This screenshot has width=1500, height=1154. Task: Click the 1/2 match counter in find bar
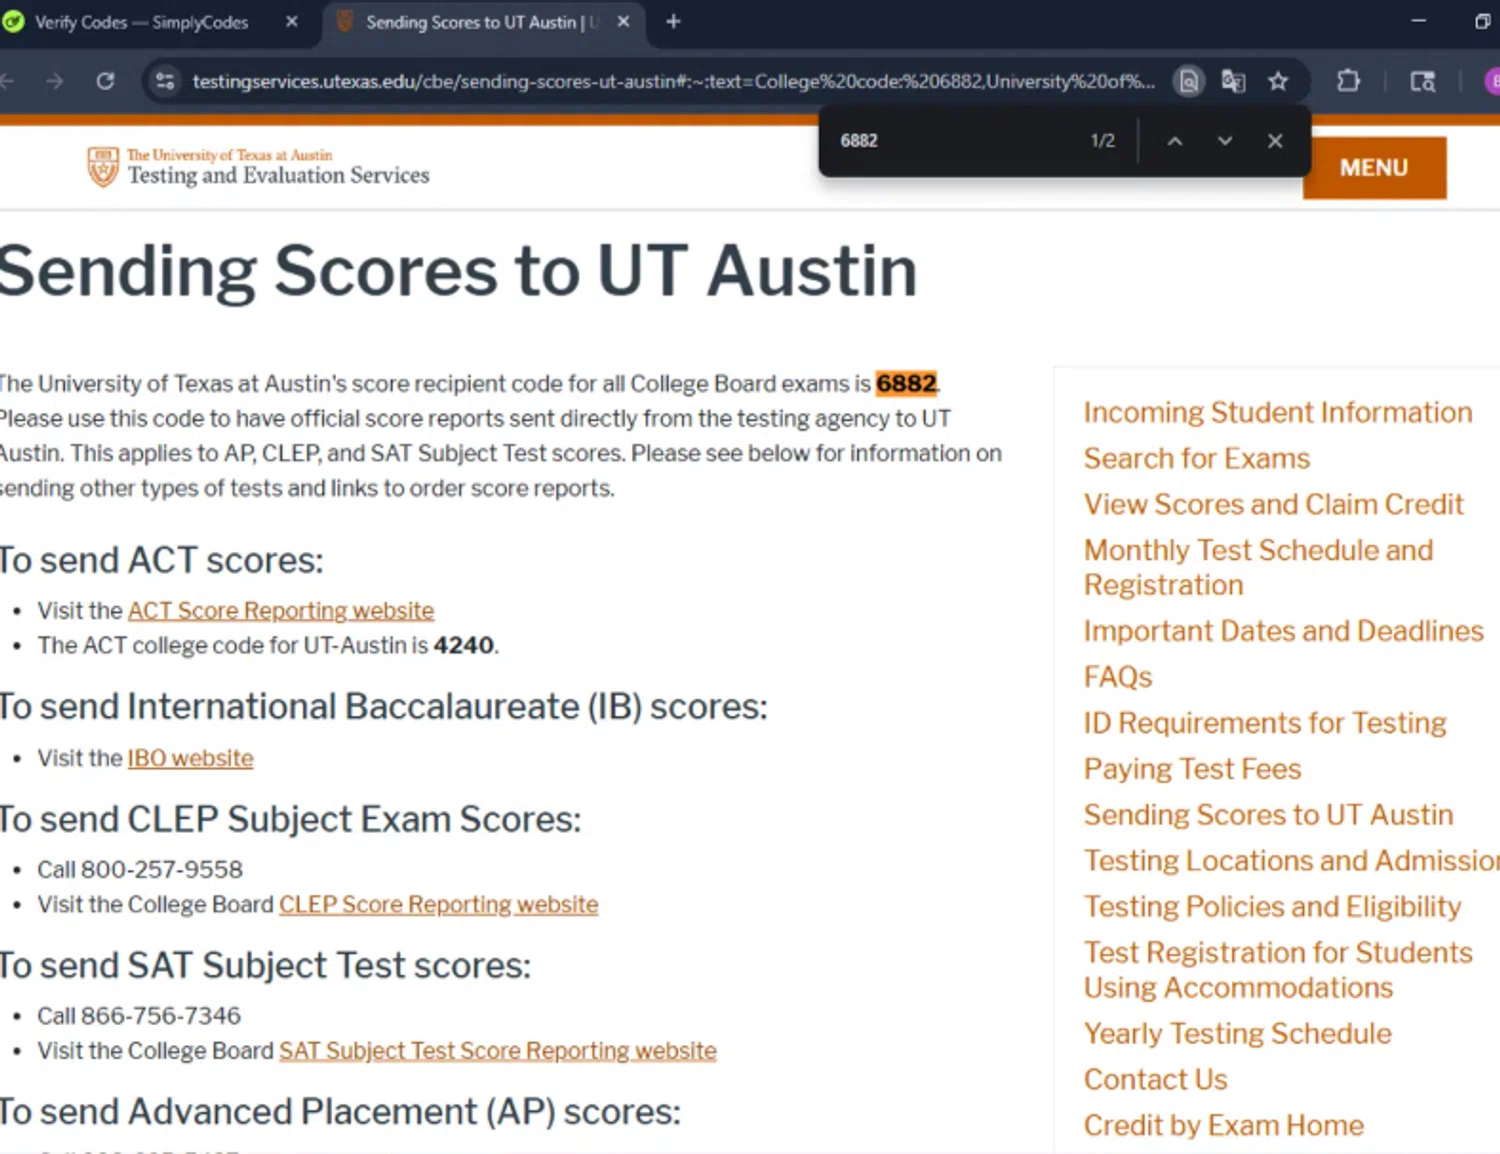[x=1102, y=141]
